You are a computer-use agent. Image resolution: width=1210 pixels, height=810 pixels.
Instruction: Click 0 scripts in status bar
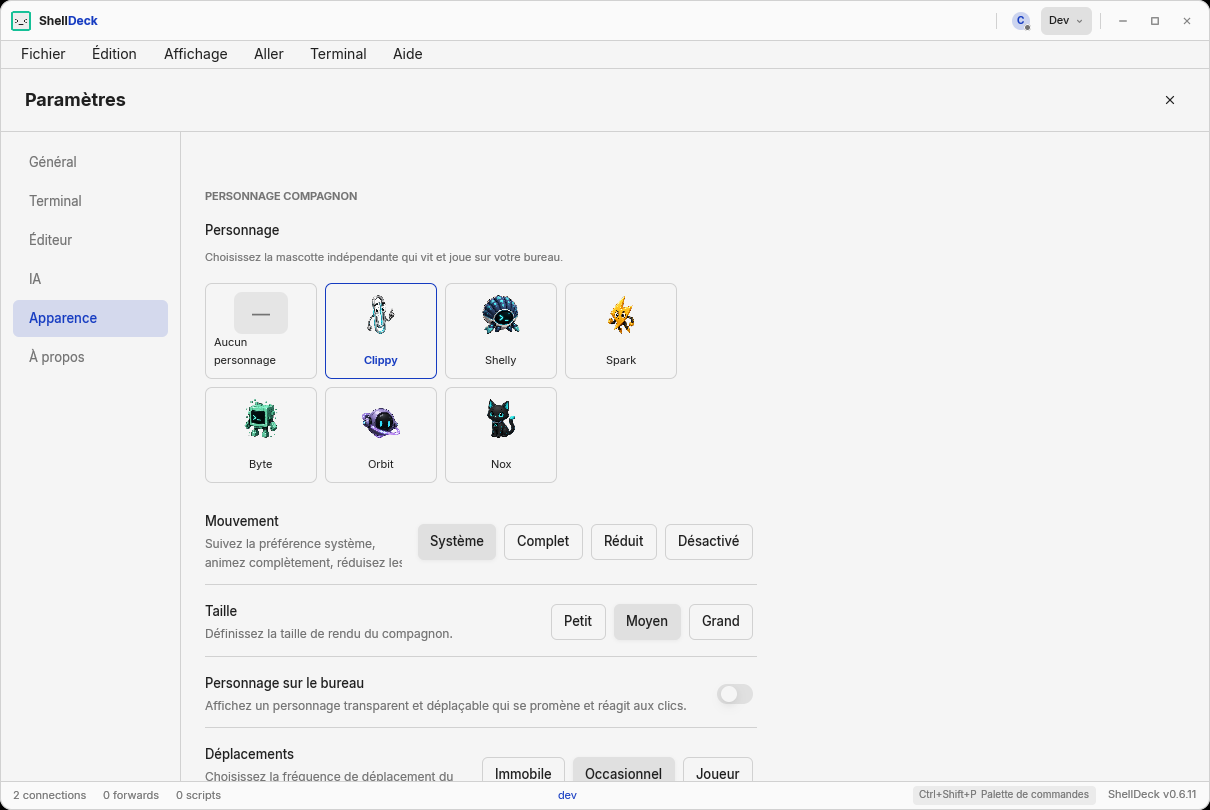pos(198,795)
